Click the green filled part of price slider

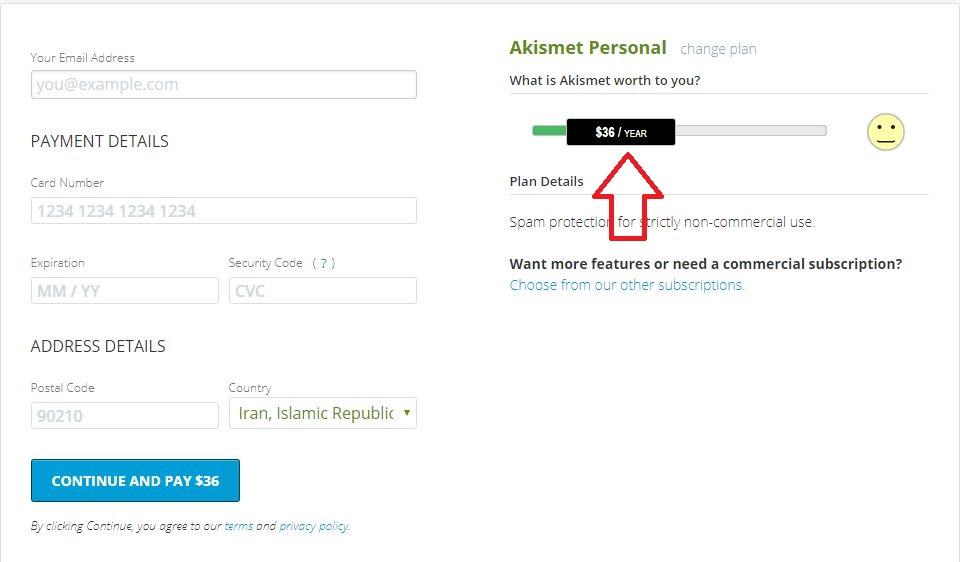pyautogui.click(x=549, y=131)
